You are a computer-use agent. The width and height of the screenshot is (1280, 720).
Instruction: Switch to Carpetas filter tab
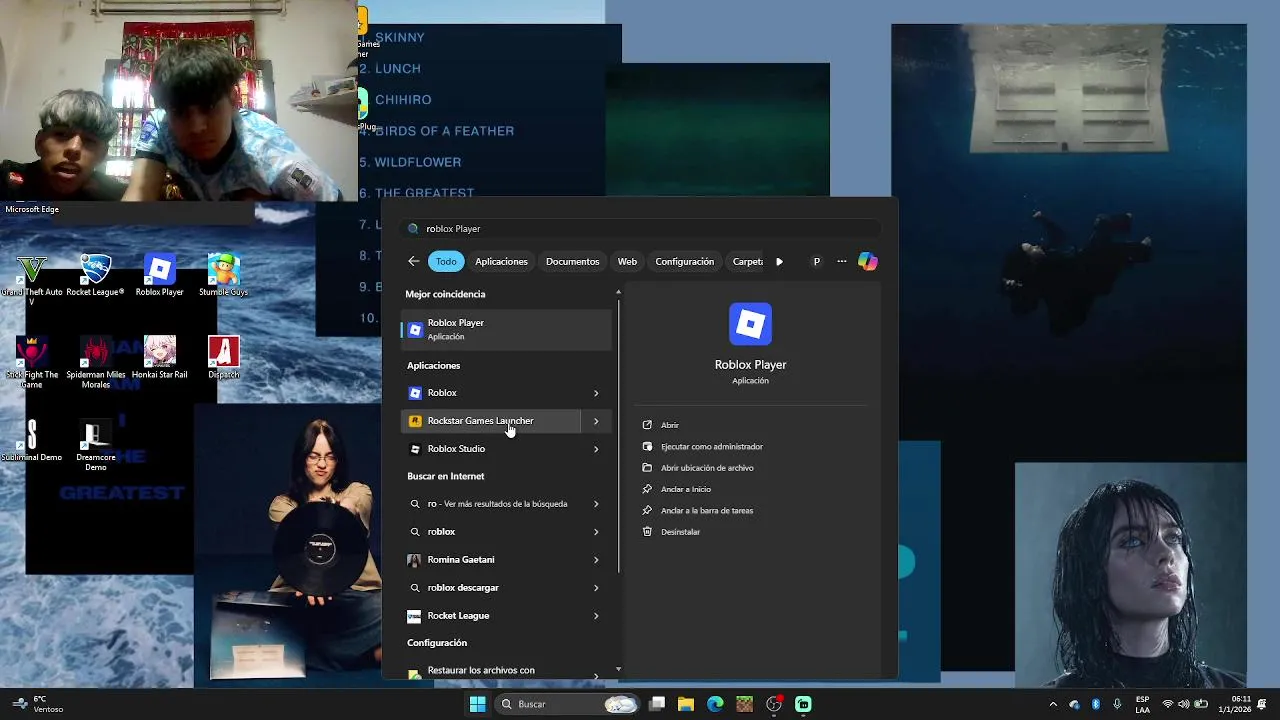747,261
